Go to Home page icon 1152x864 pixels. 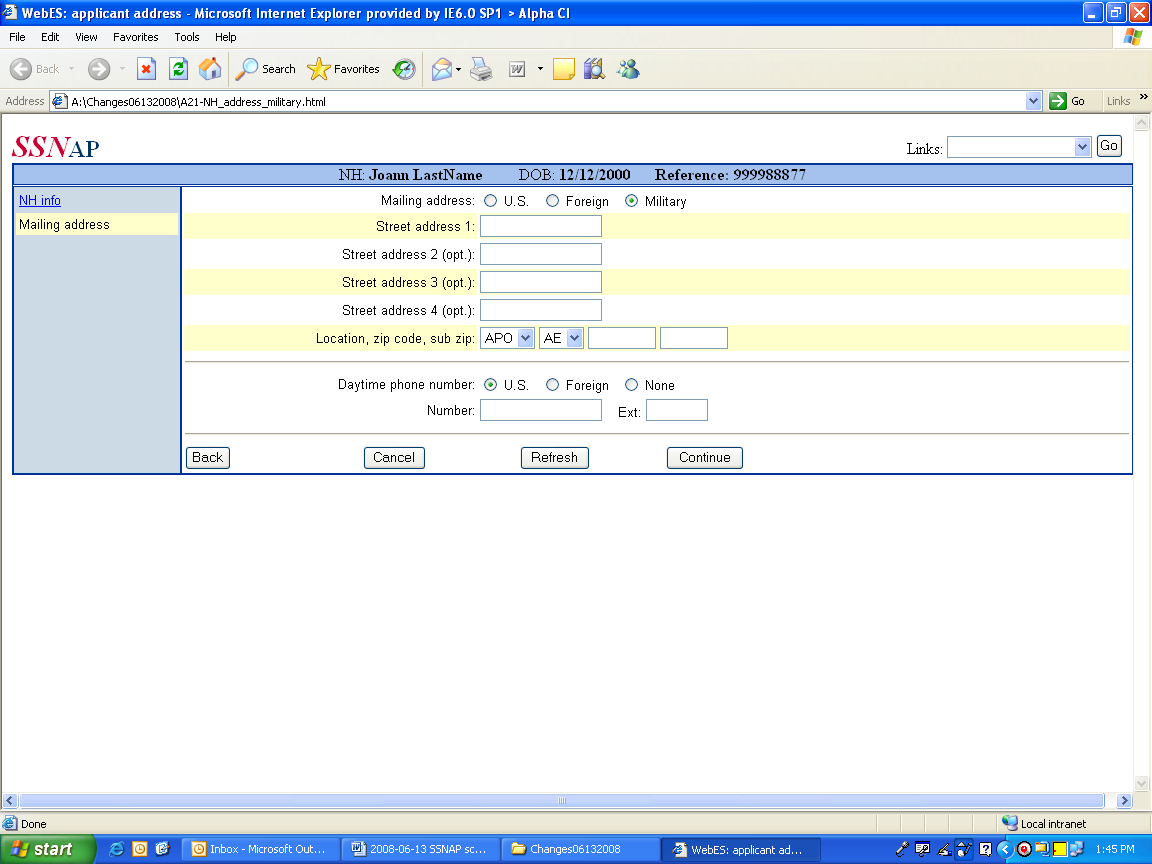[x=210, y=69]
